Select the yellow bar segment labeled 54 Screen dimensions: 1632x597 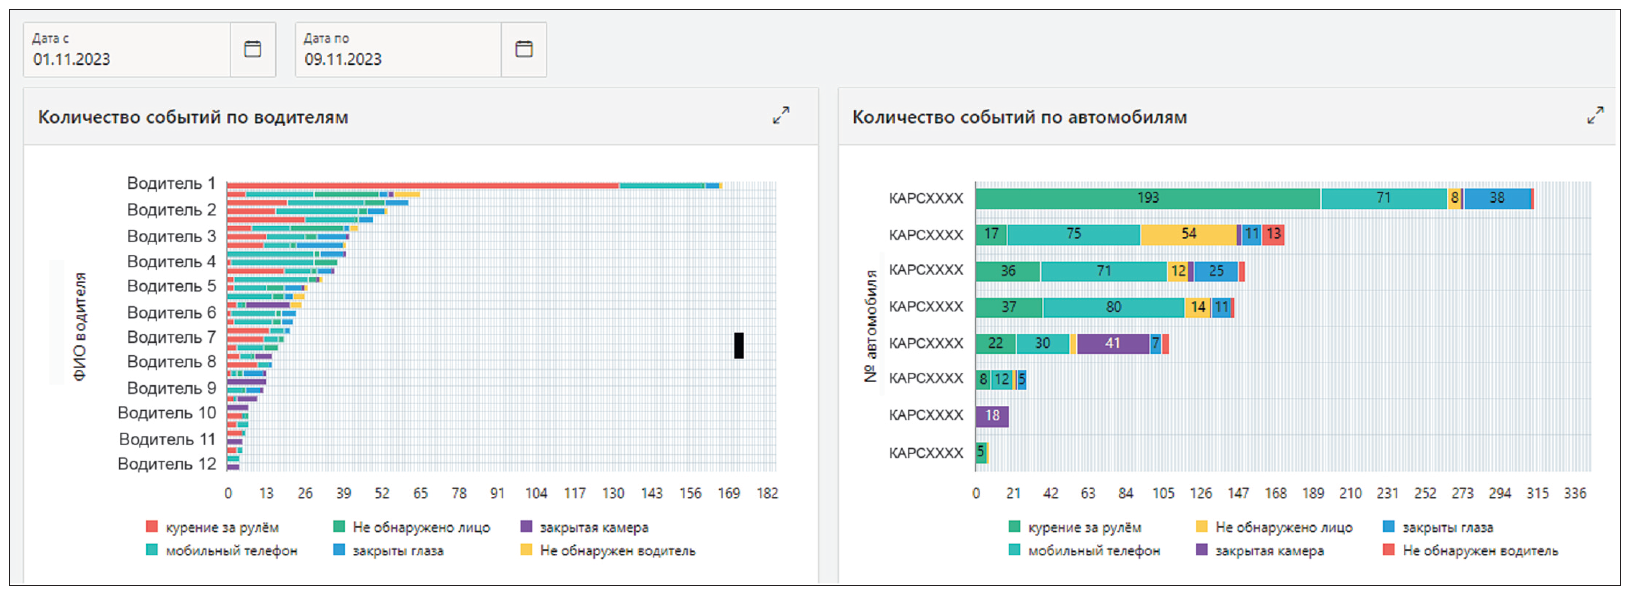click(1189, 234)
